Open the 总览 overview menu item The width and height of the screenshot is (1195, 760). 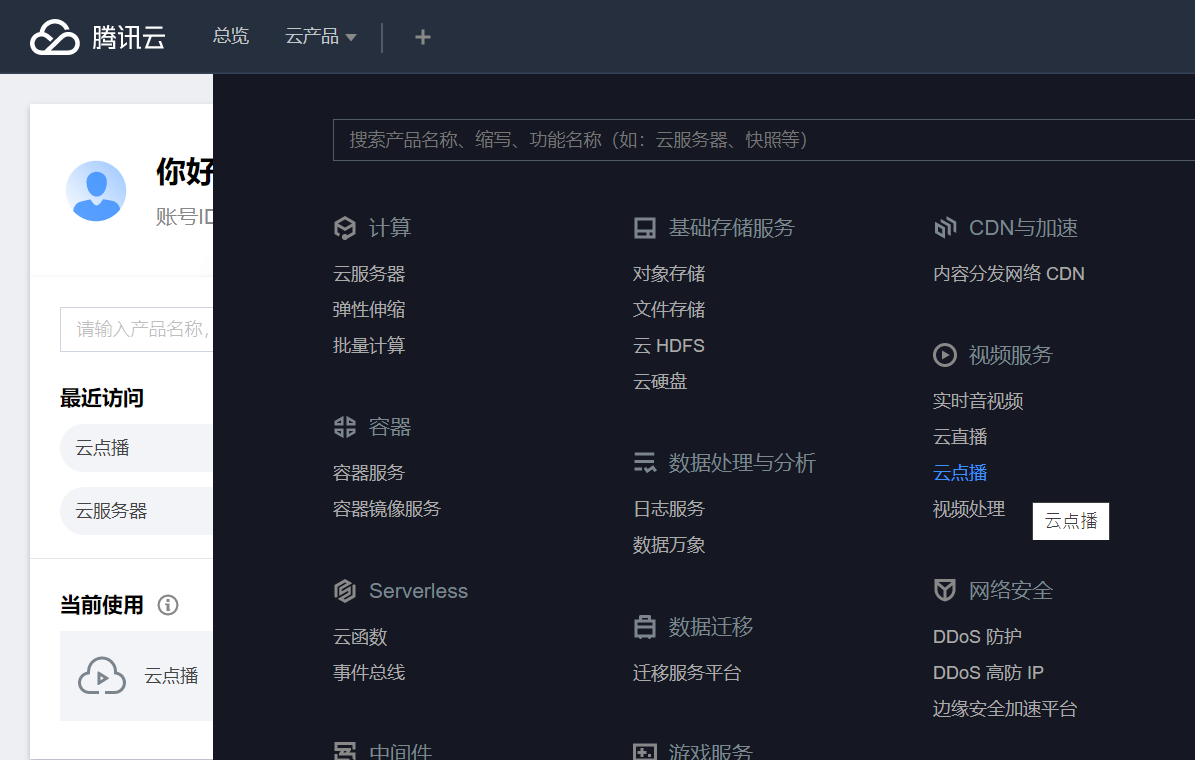[231, 37]
